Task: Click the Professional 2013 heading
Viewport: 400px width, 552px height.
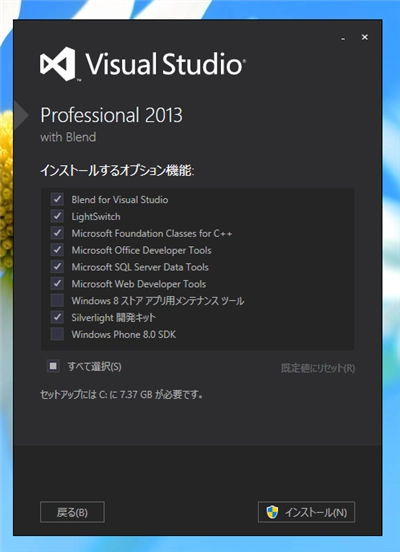Action: [x=112, y=115]
